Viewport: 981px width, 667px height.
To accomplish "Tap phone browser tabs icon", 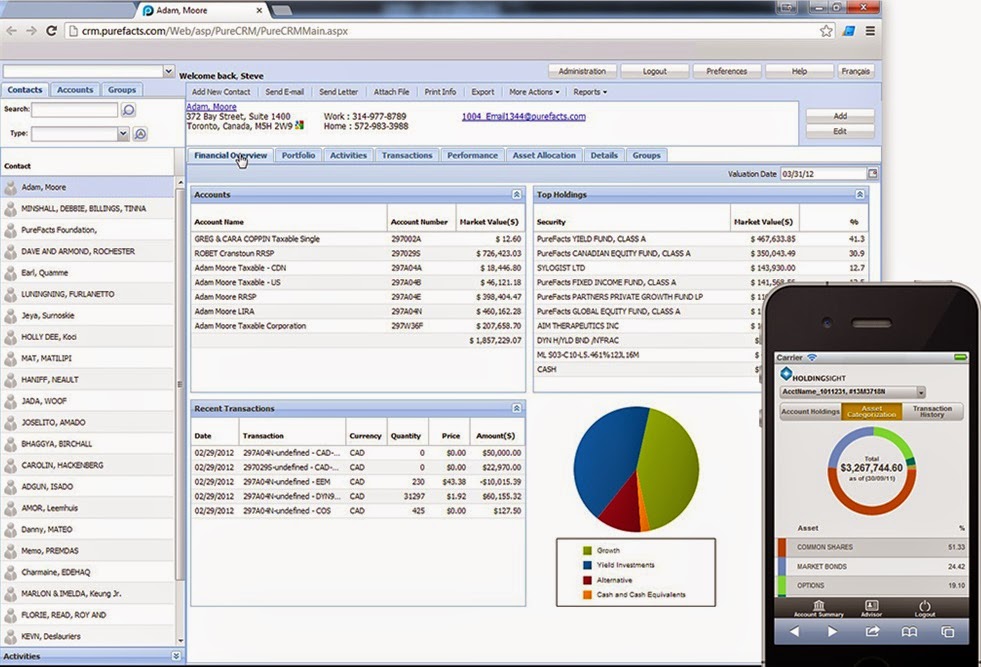I will [x=948, y=632].
